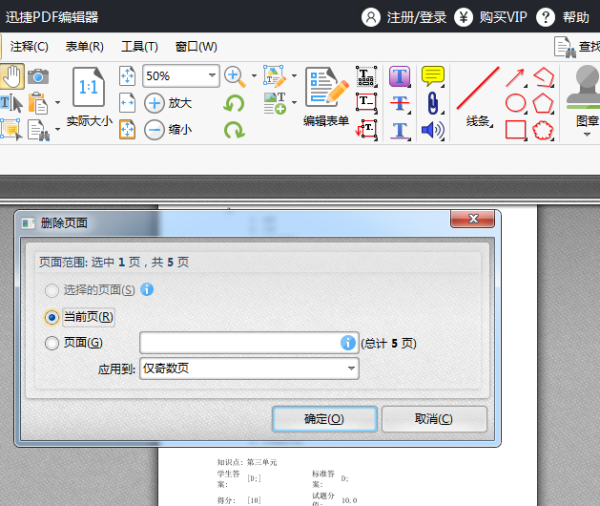
Task: Click the Snapshot camera tool
Action: click(38, 77)
